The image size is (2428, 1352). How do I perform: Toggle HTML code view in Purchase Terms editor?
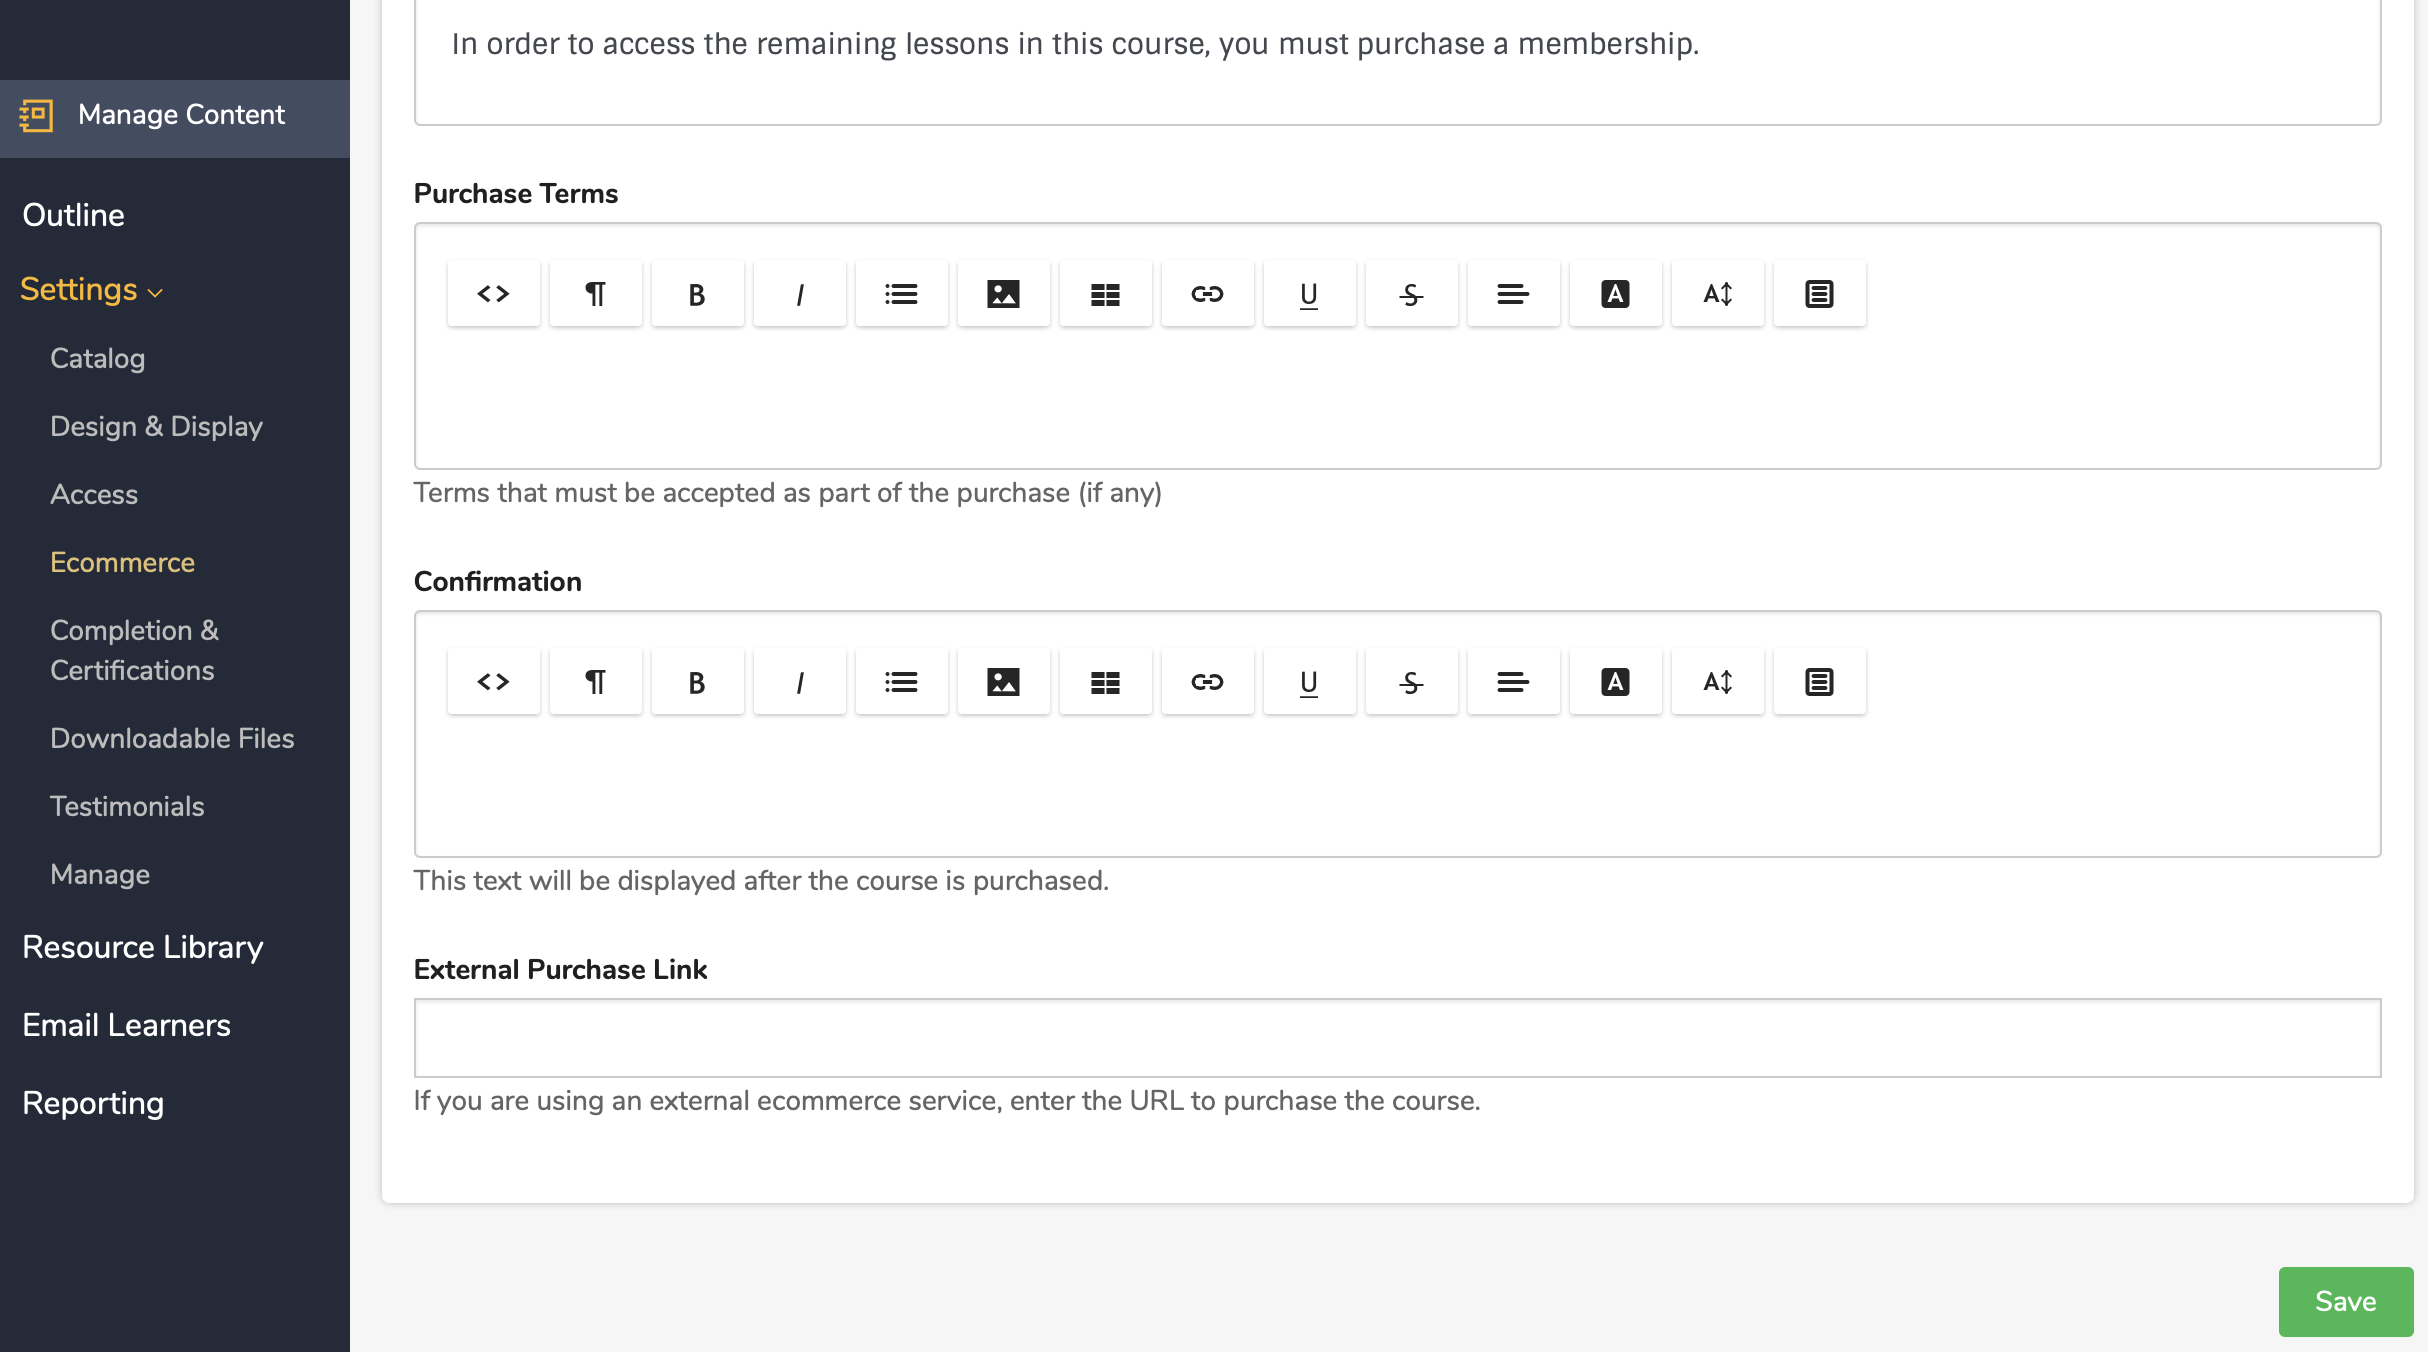point(494,294)
